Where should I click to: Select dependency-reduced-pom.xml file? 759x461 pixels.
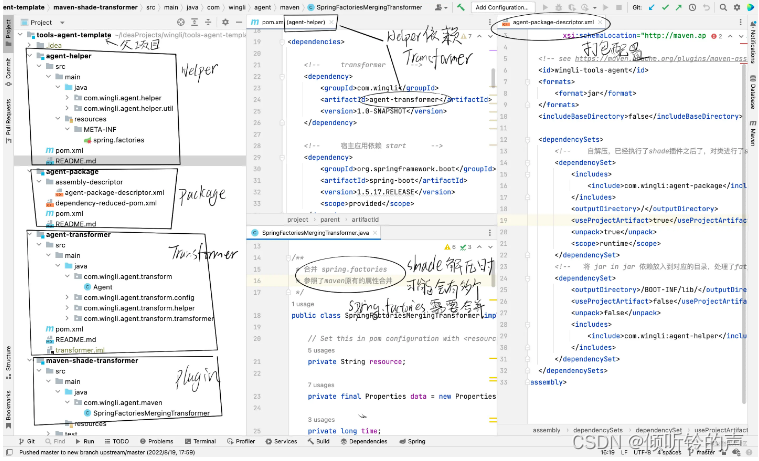pyautogui.click(x=101, y=203)
